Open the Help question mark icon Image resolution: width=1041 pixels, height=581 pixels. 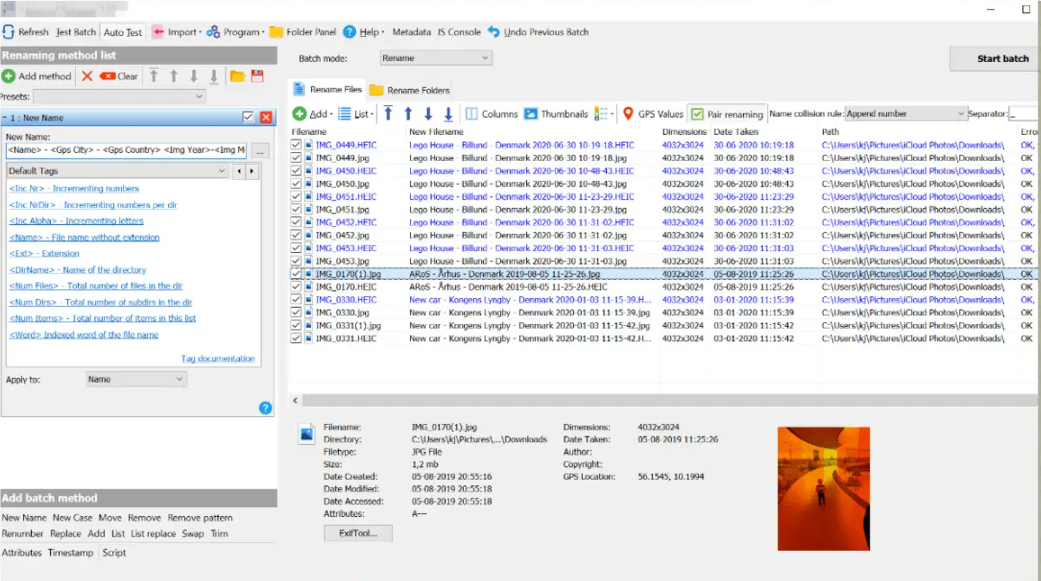pos(349,32)
